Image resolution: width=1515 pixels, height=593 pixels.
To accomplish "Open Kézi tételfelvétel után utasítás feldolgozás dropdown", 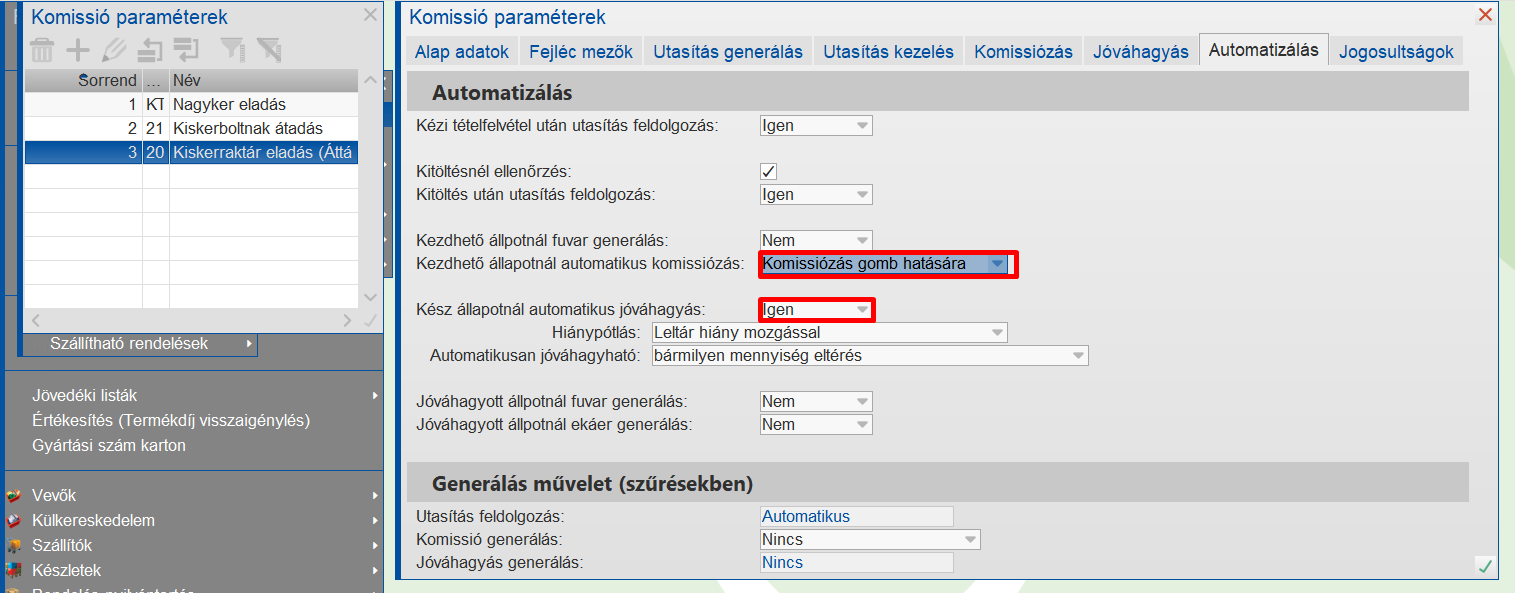I will [x=816, y=126].
